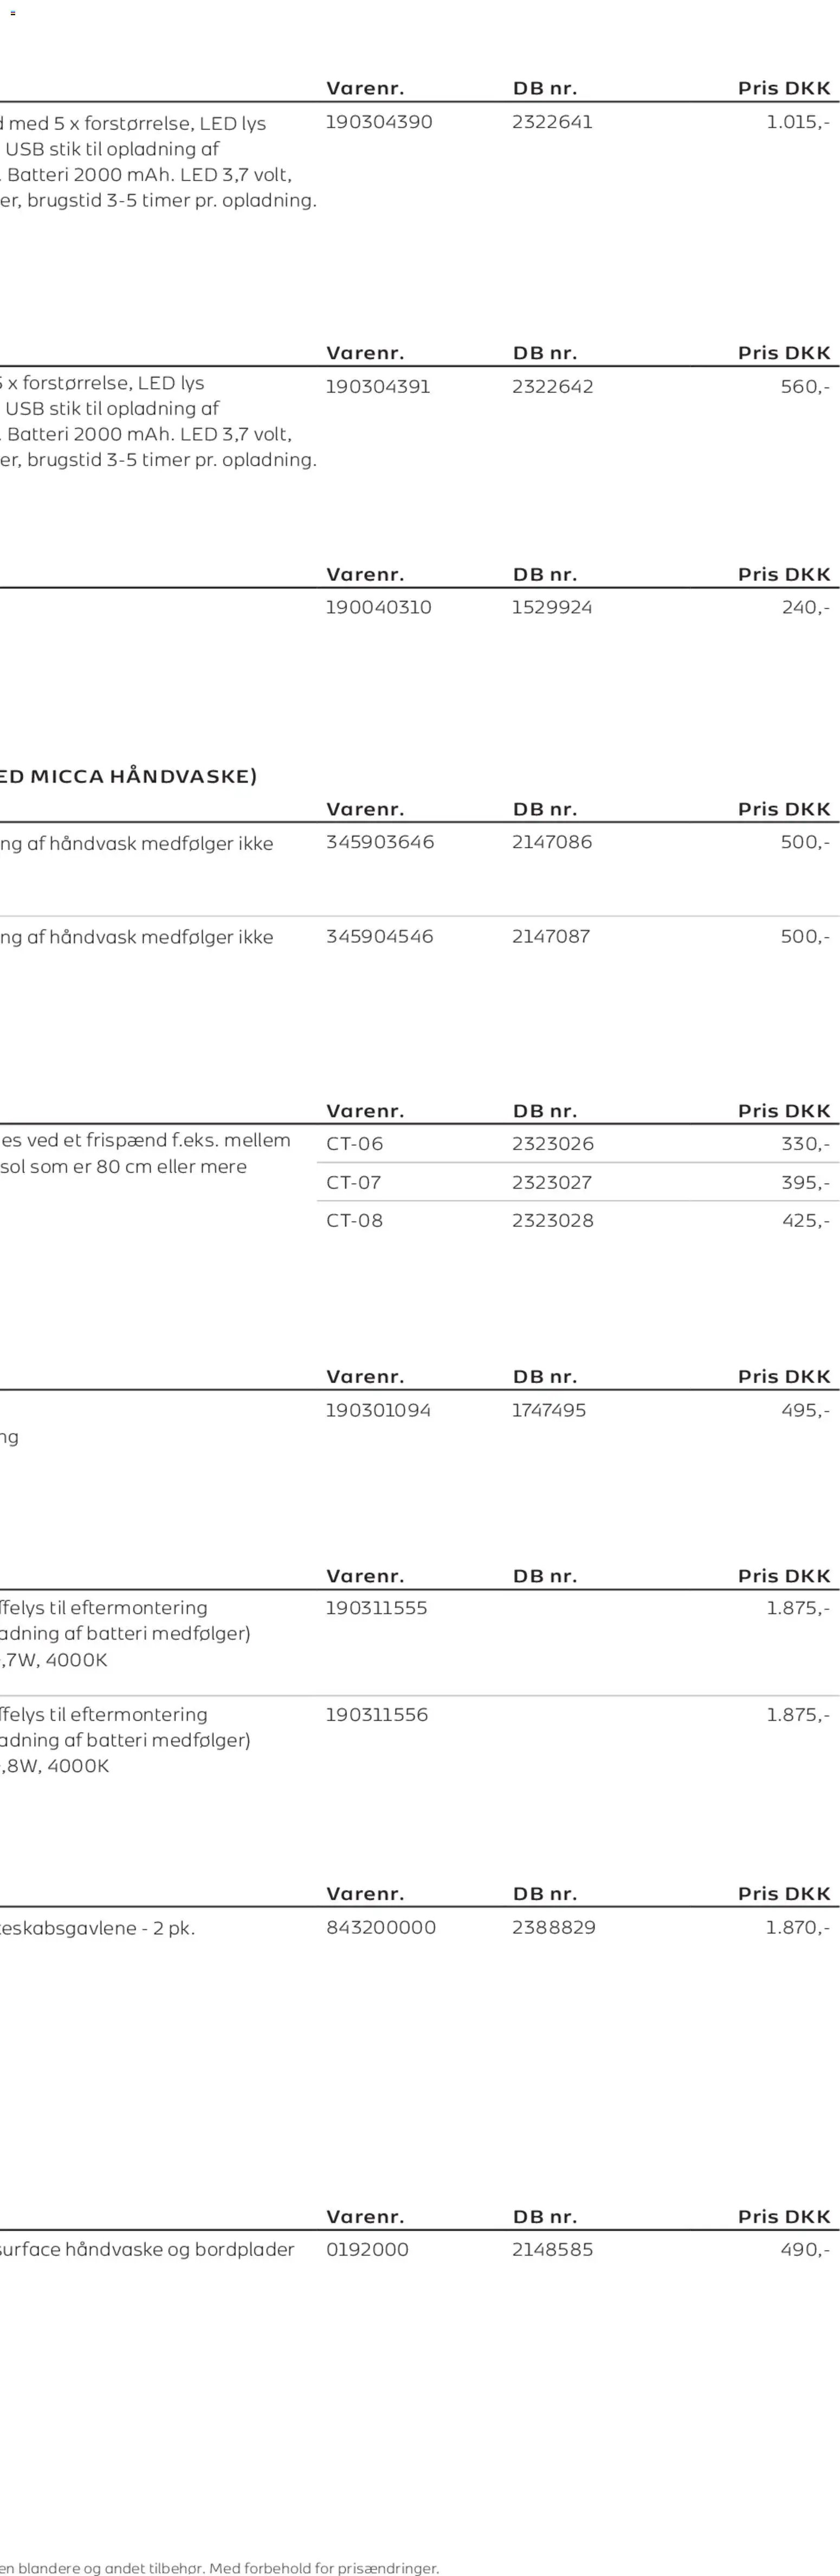
Task: Select the 495,- price
Action: (x=805, y=1410)
